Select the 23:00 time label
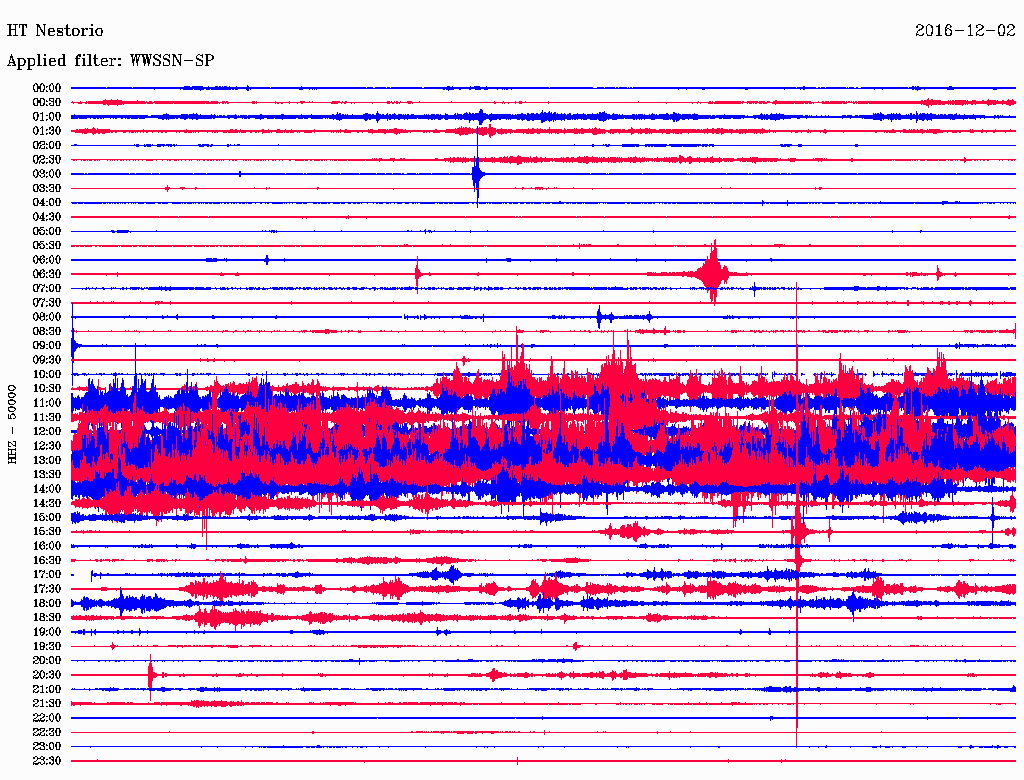 point(47,747)
